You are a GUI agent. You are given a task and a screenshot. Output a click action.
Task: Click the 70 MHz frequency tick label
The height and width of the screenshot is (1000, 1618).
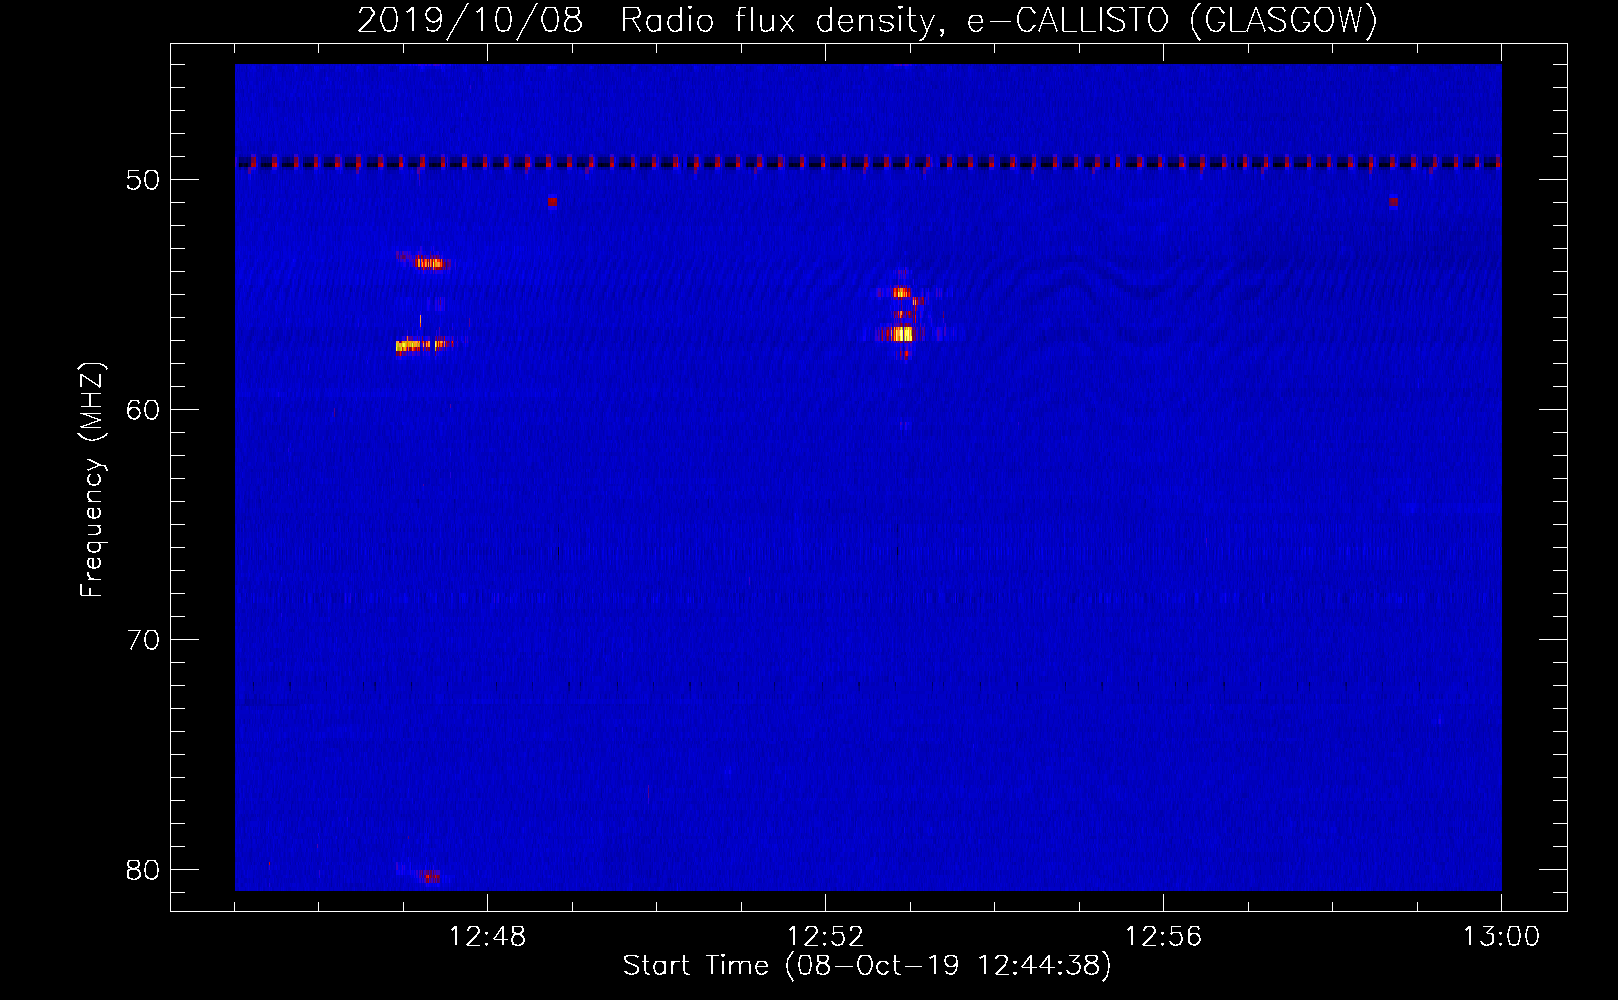click(x=143, y=640)
